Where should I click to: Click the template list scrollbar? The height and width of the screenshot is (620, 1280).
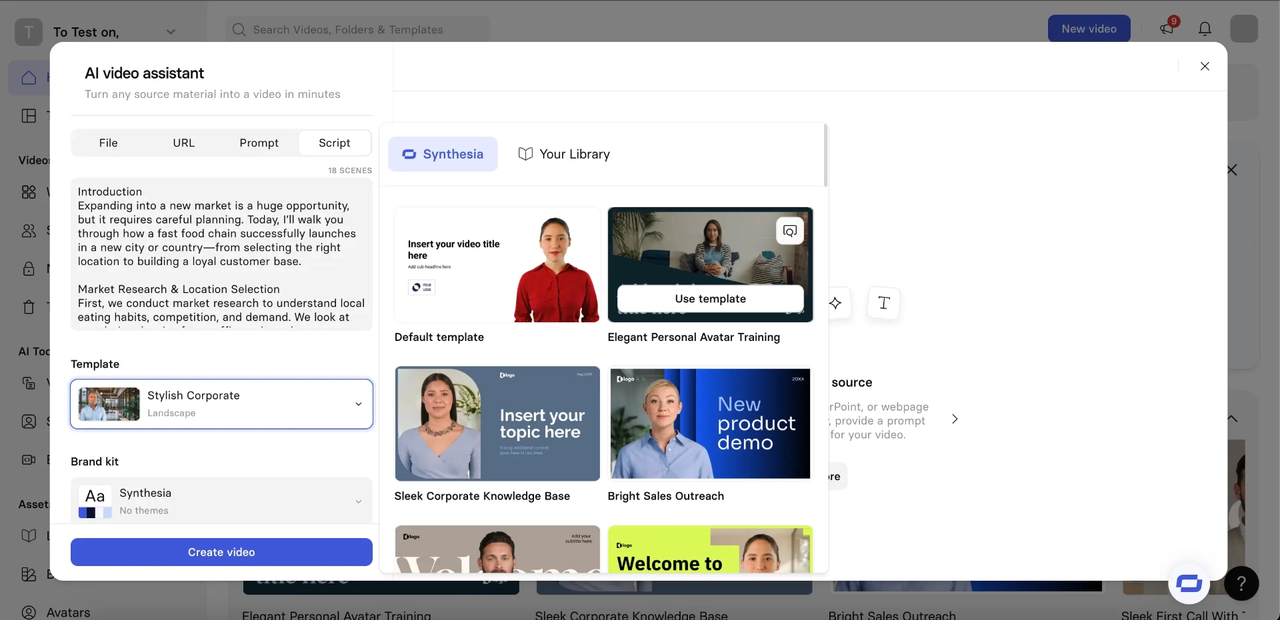tap(825, 156)
